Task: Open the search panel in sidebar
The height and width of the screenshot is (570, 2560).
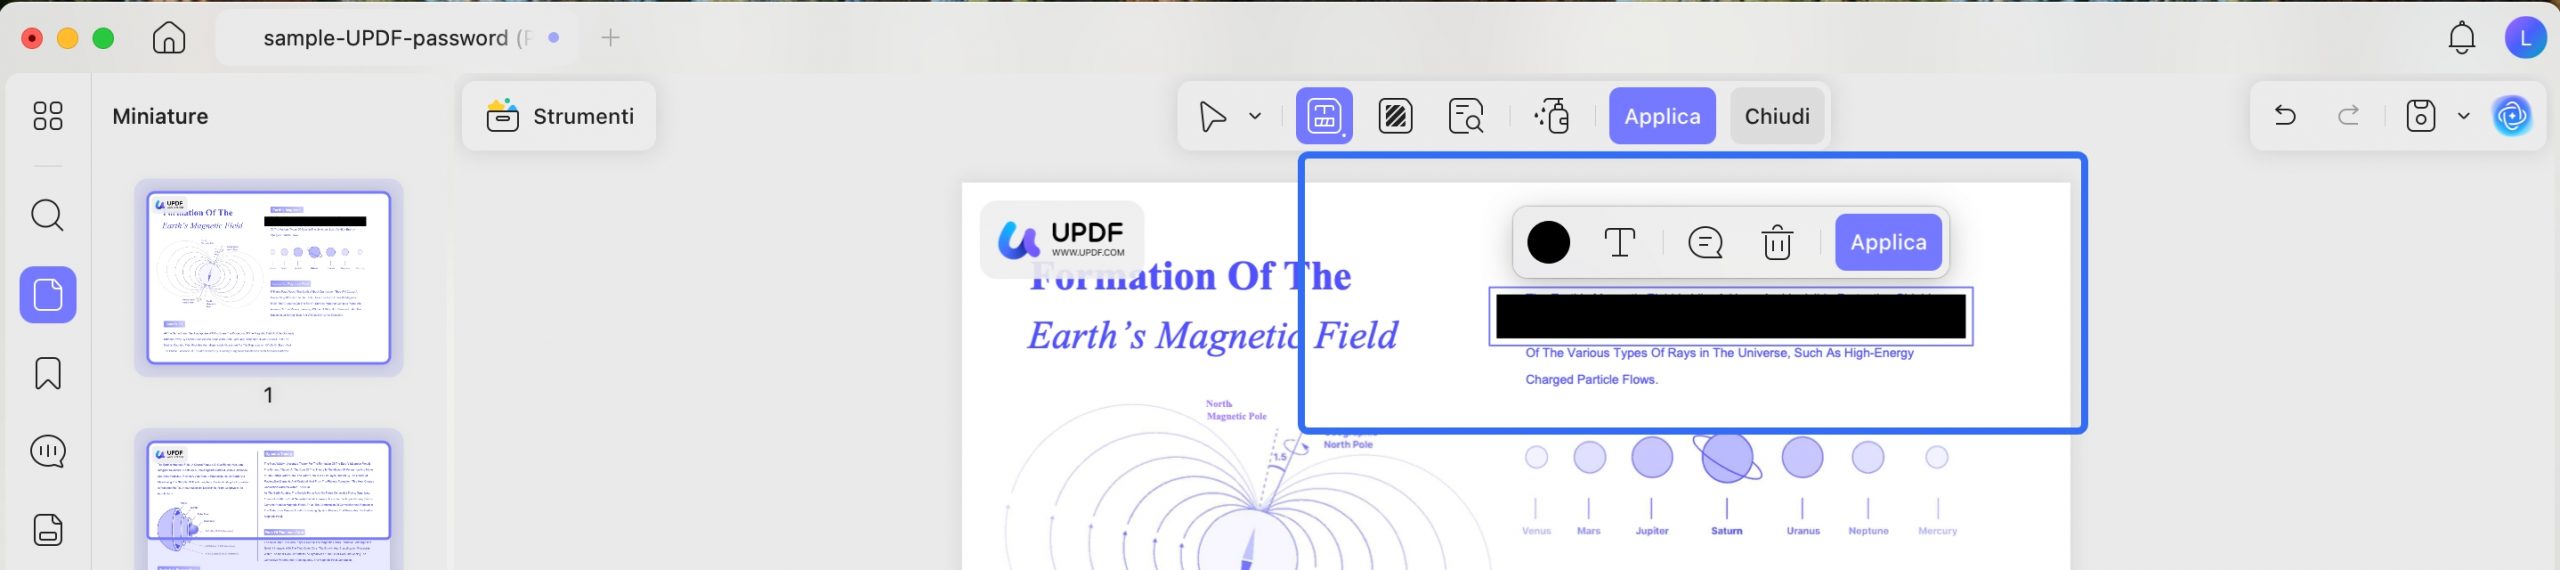Action: [48, 215]
